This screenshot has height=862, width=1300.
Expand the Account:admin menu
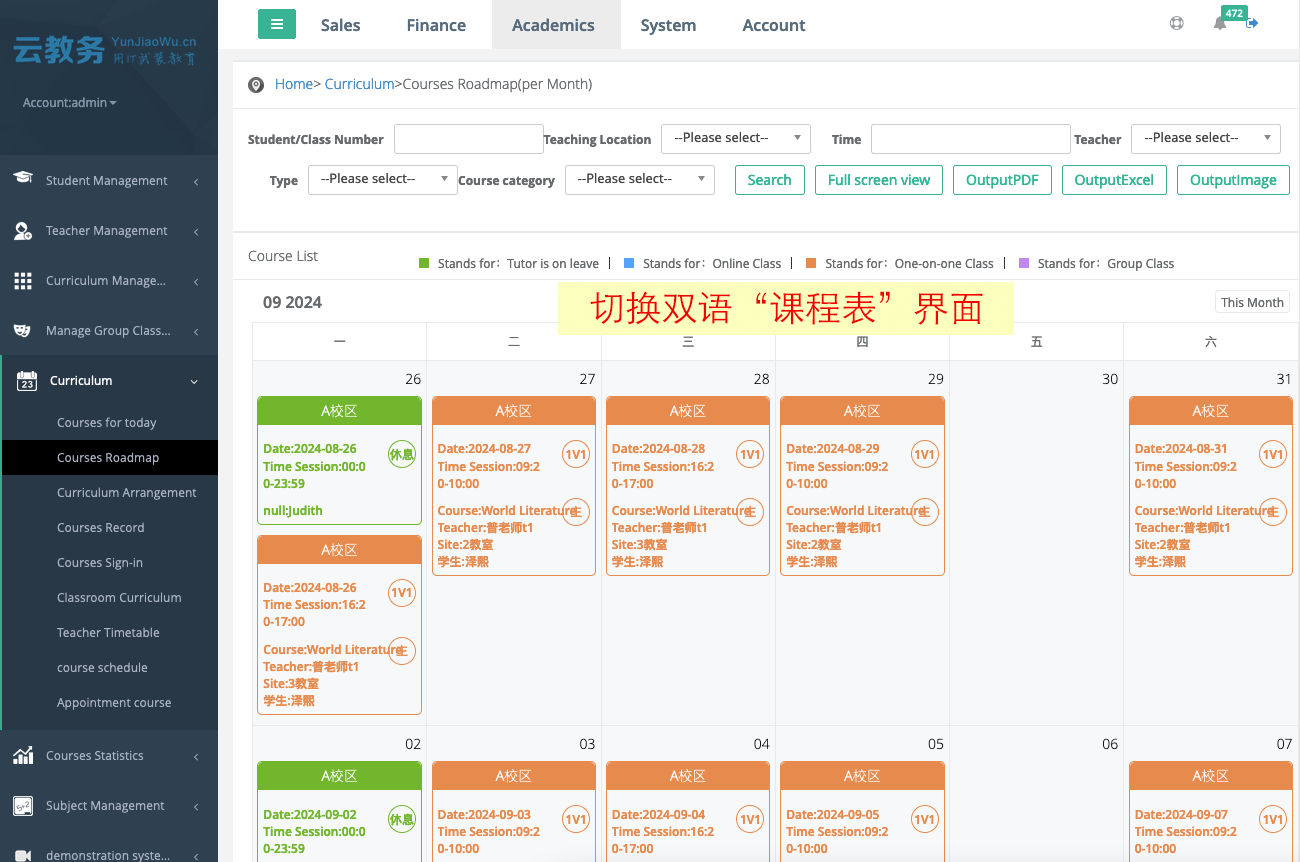70,103
